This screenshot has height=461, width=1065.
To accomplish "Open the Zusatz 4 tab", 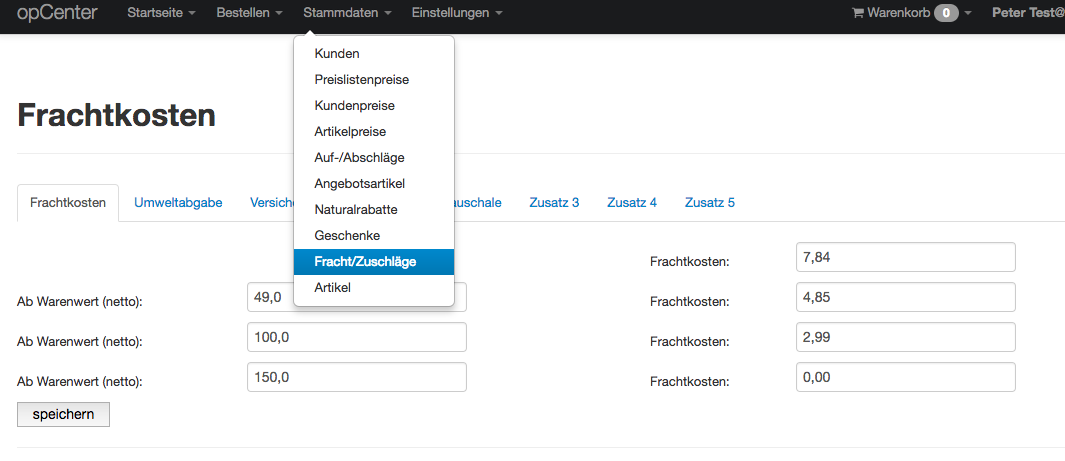I will 632,203.
